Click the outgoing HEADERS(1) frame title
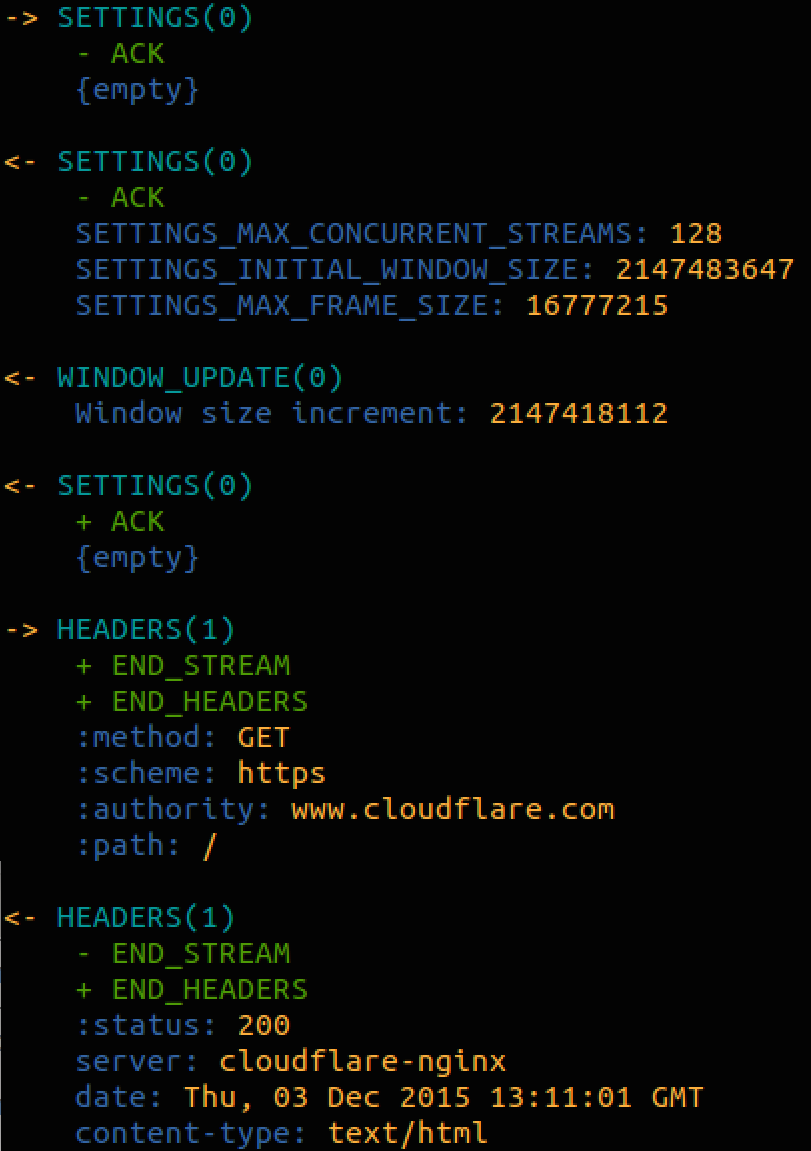Viewport: 811px width, 1151px height. point(146,630)
